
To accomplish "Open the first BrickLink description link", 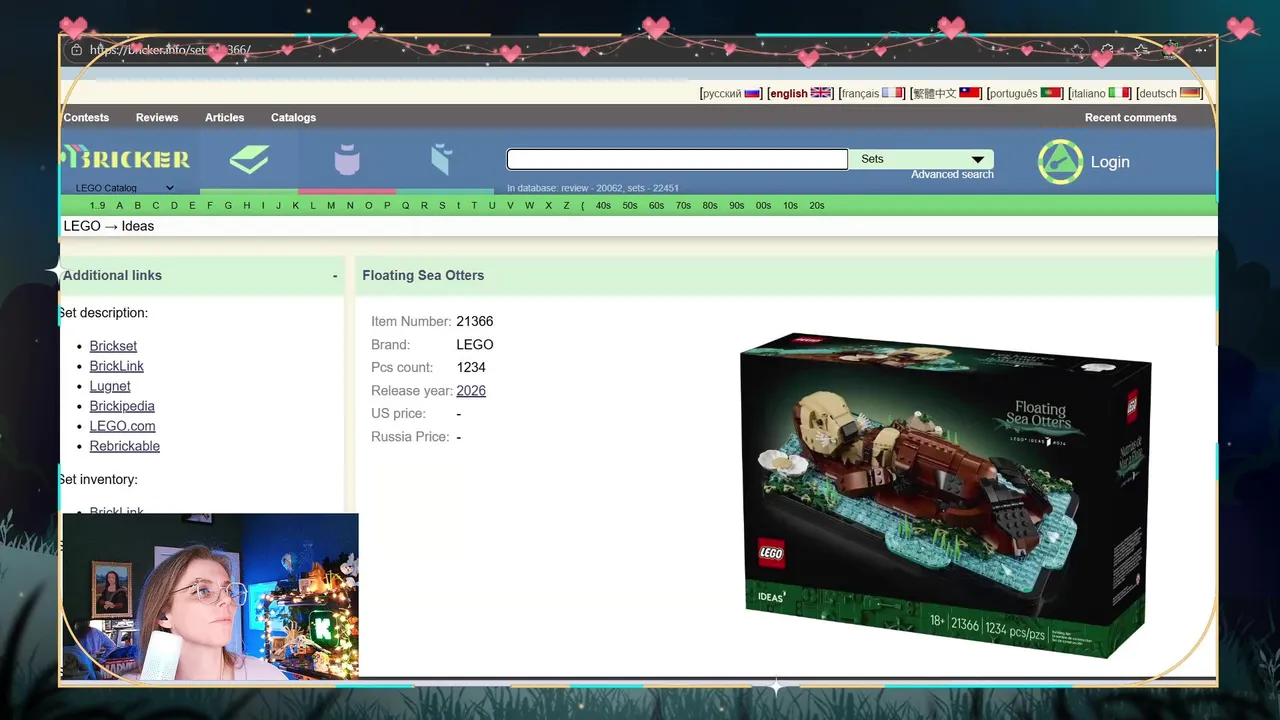I will [x=117, y=366].
